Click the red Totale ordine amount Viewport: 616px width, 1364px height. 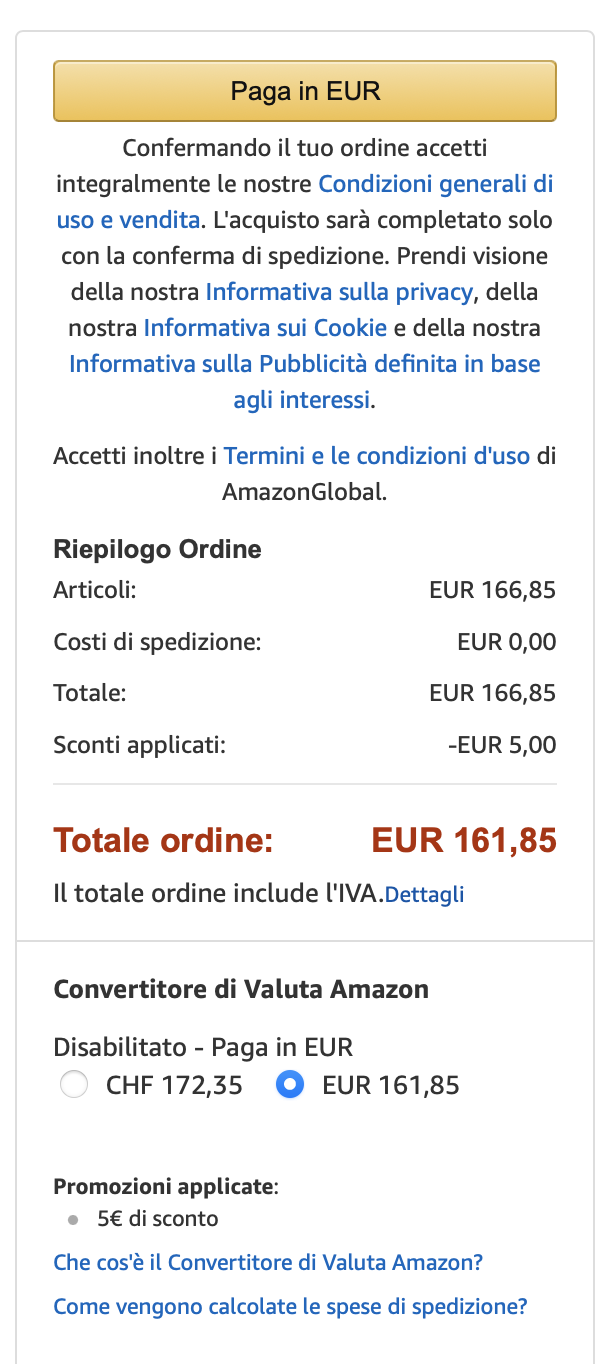[463, 841]
